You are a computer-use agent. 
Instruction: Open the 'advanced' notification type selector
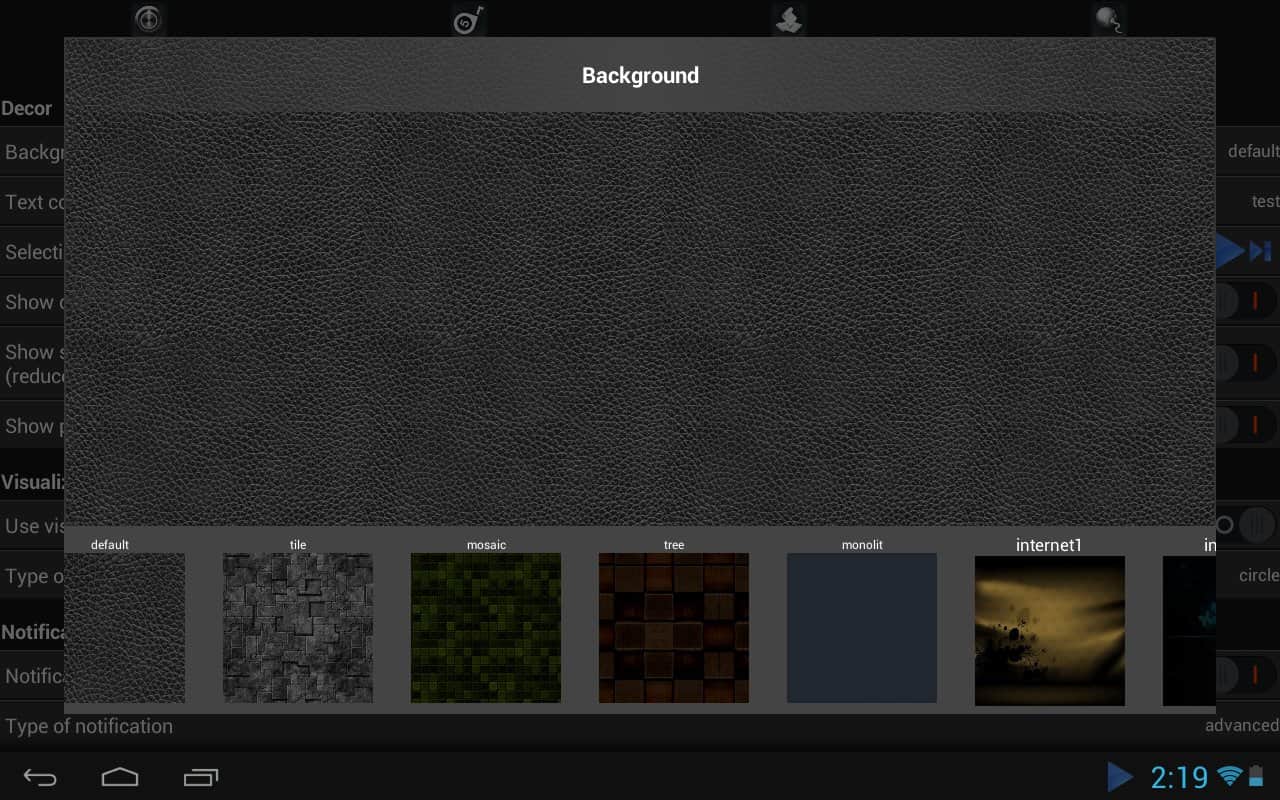click(x=1241, y=725)
